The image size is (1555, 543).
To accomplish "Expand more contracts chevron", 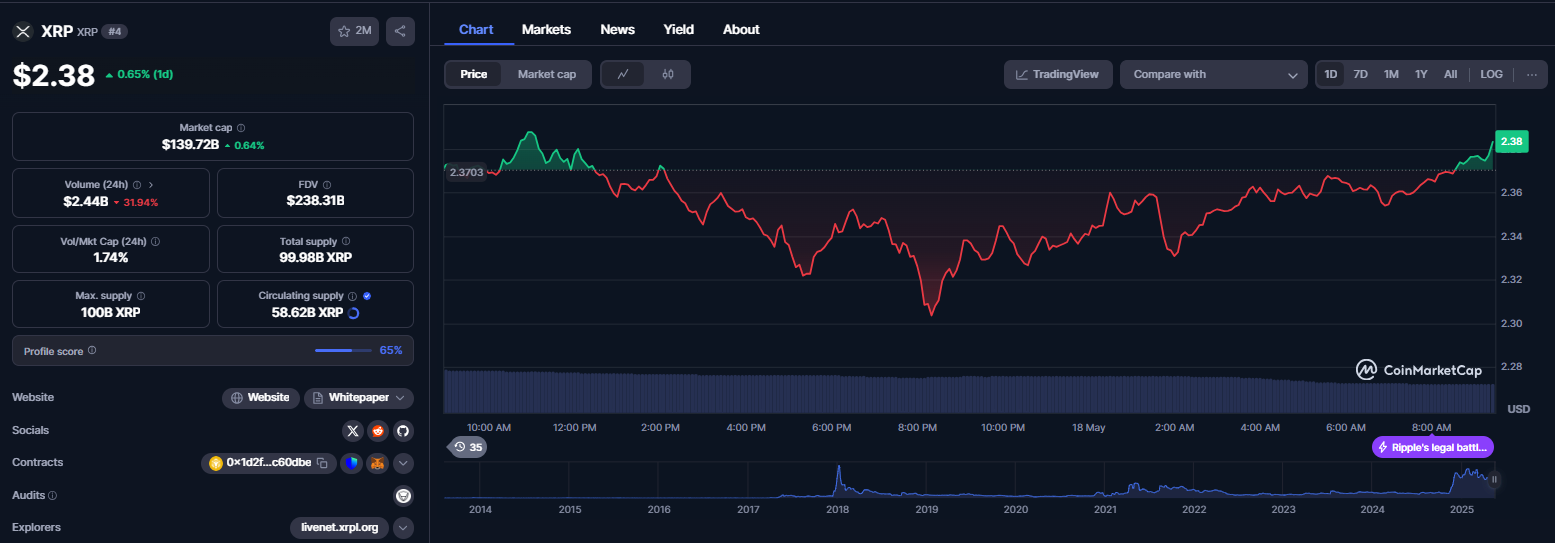I will 403,463.
